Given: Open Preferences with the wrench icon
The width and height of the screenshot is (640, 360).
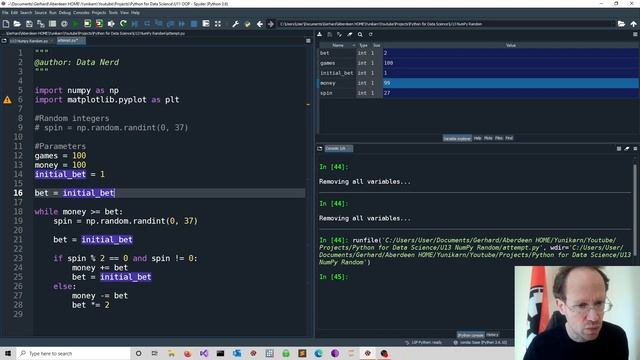Looking at the screenshot, I should (x=236, y=24).
